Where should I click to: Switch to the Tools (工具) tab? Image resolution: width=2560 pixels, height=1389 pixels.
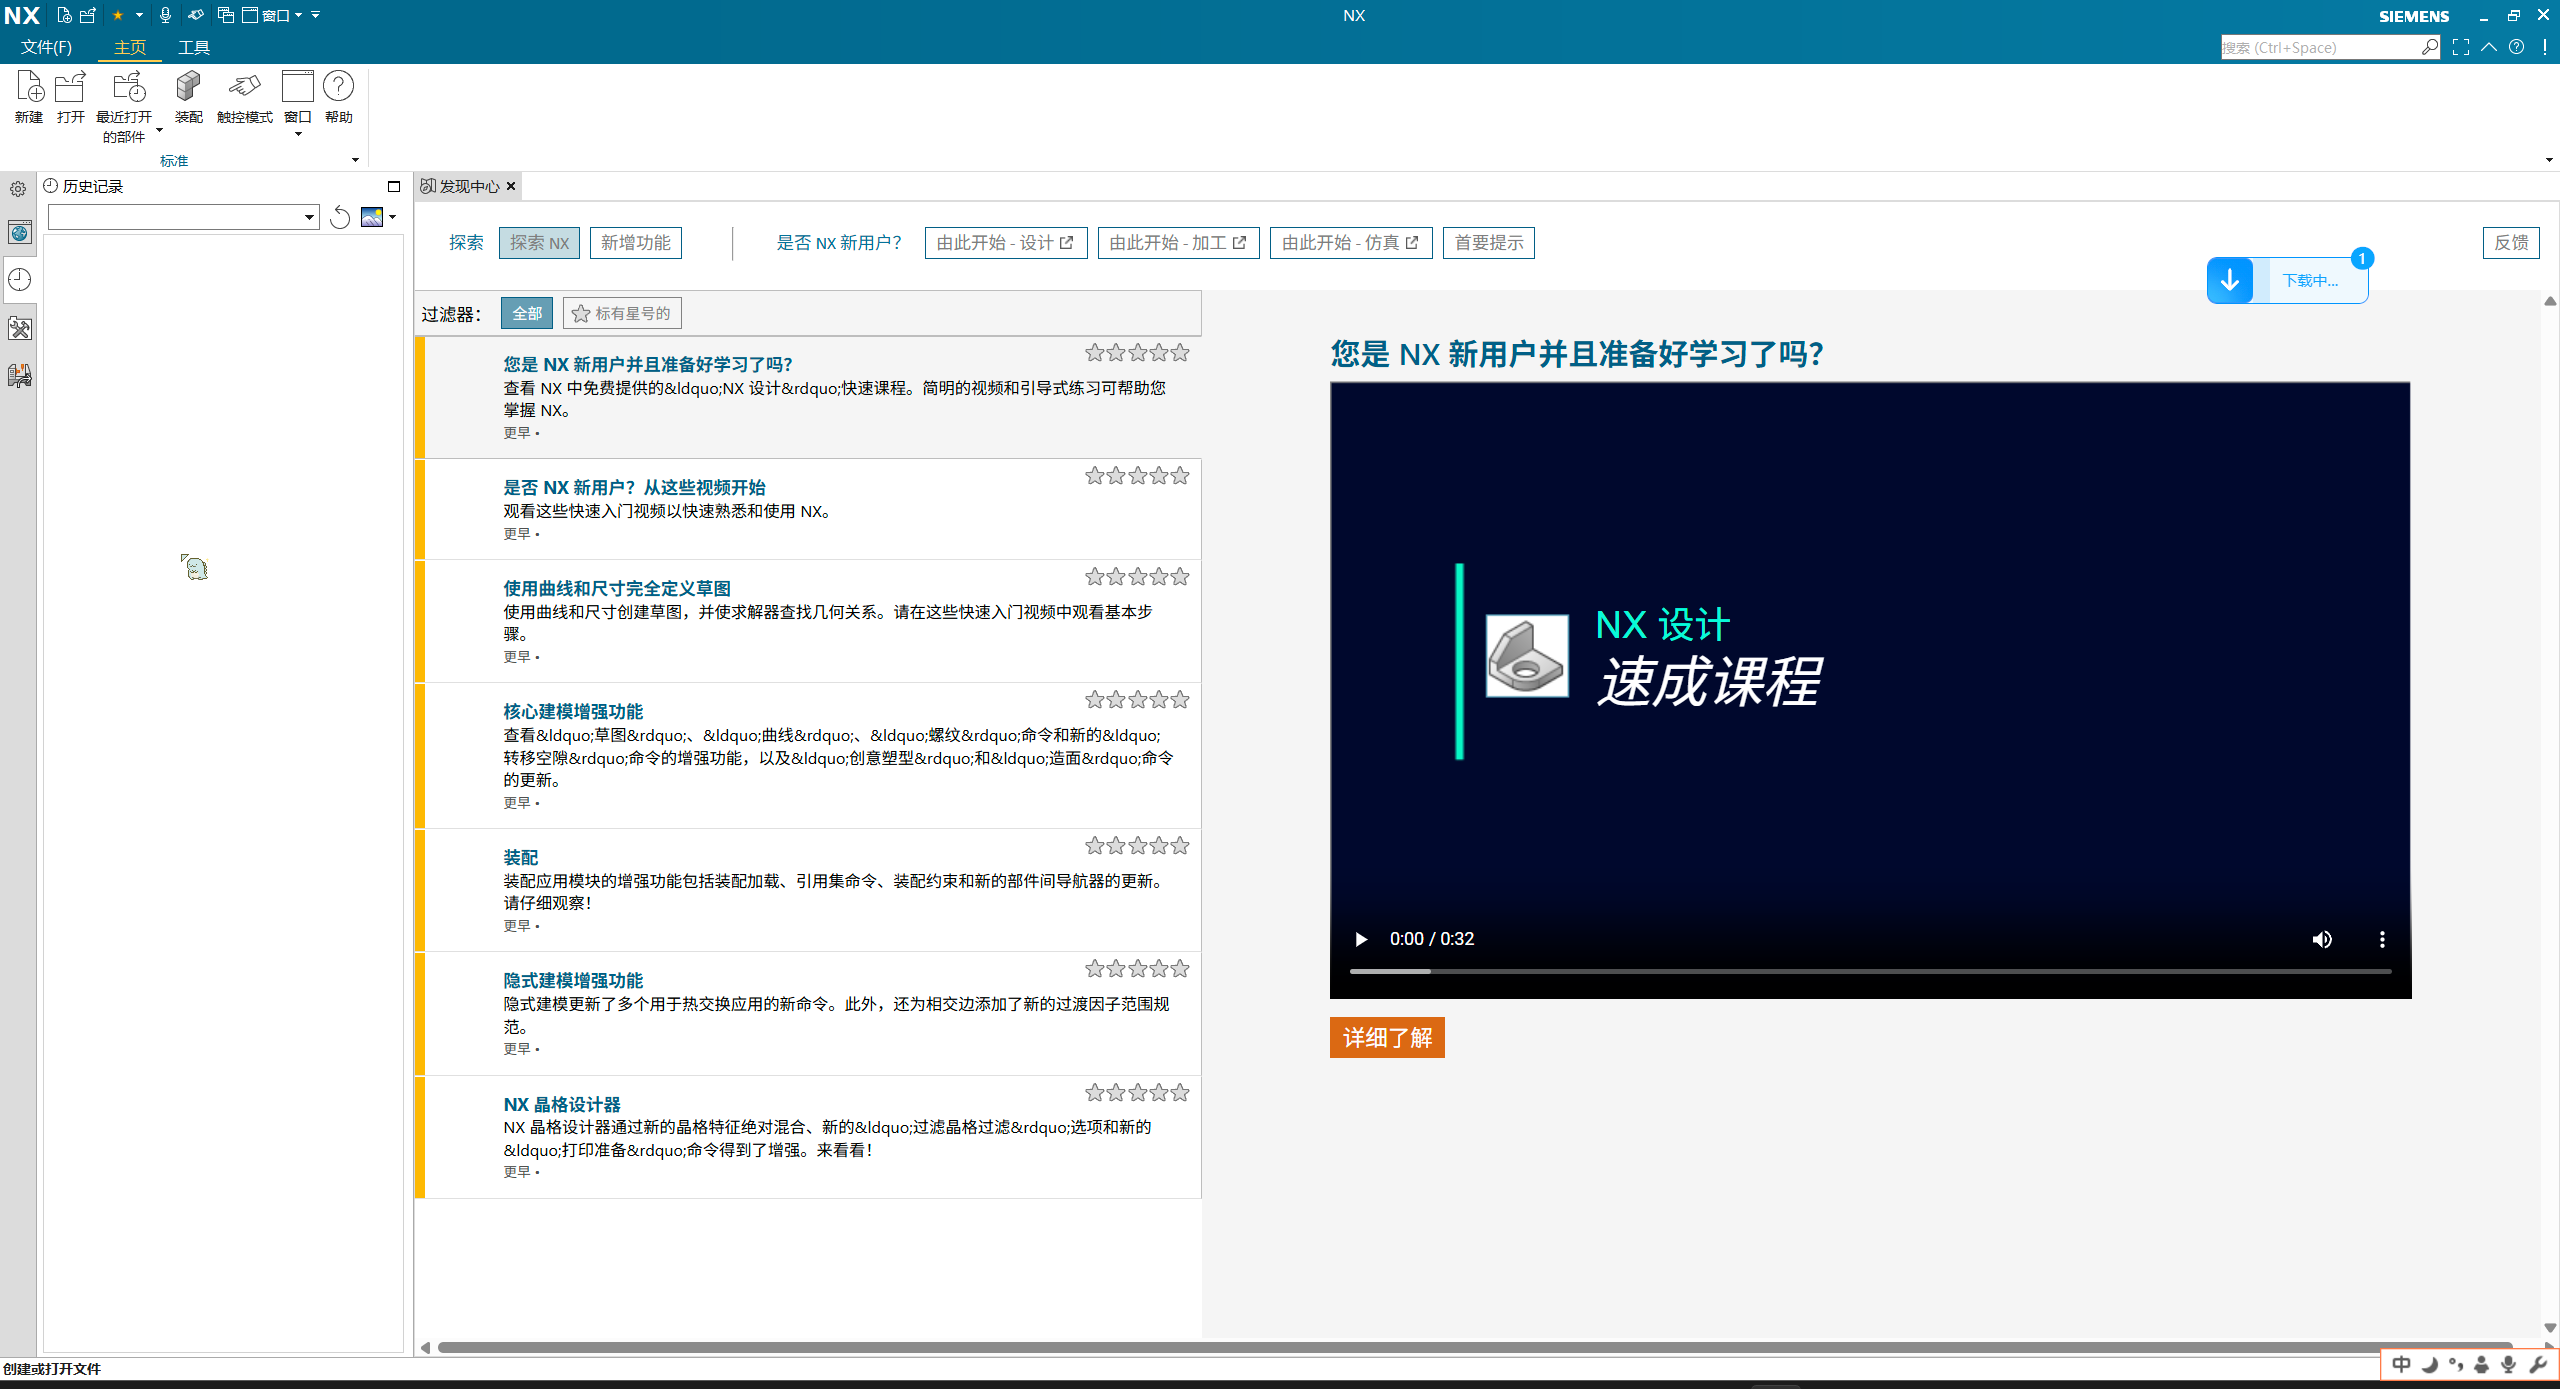tap(193, 47)
